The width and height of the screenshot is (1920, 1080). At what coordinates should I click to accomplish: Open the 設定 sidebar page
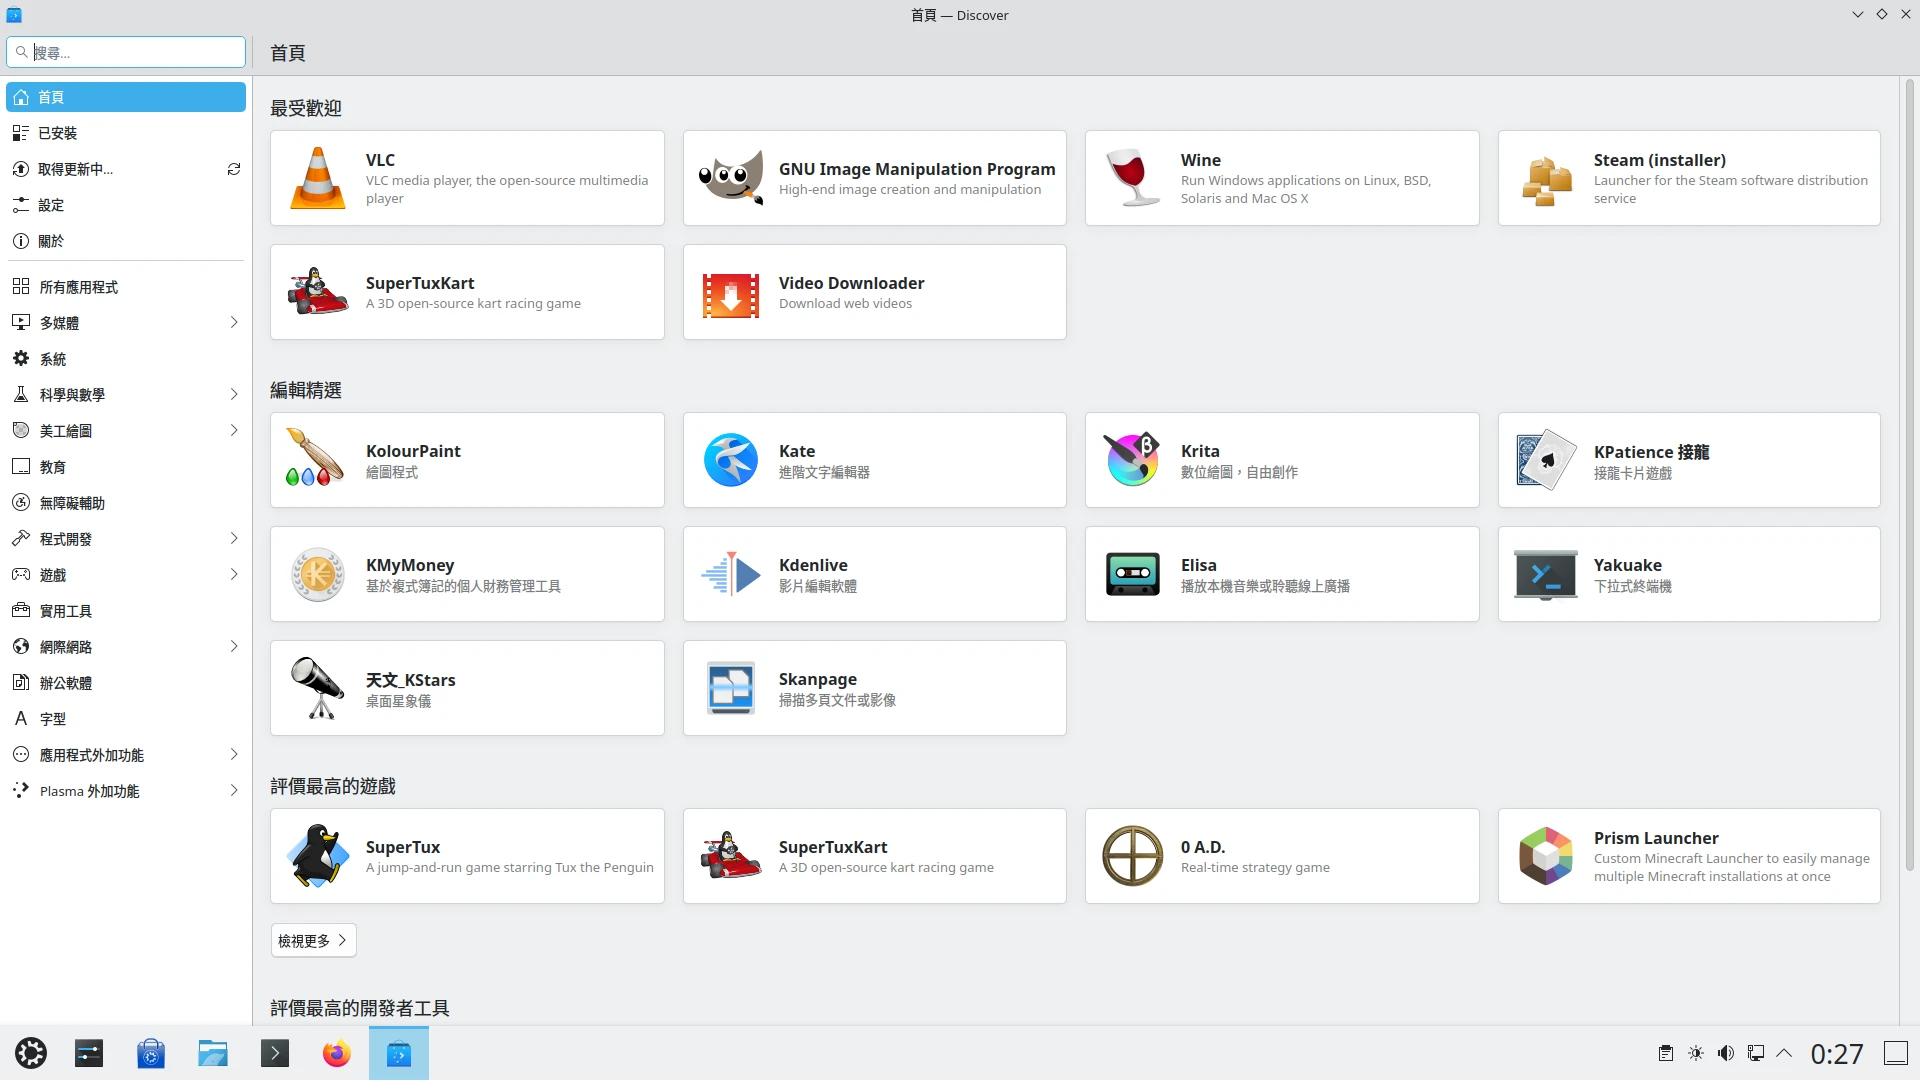pyautogui.click(x=51, y=205)
